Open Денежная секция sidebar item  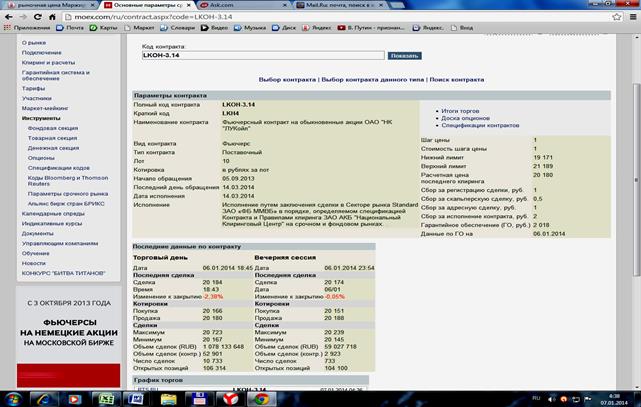[x=54, y=148]
